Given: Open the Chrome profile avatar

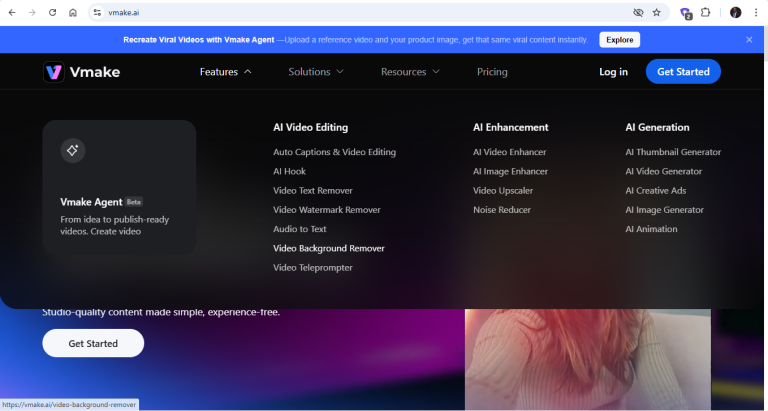Looking at the screenshot, I should [x=735, y=13].
